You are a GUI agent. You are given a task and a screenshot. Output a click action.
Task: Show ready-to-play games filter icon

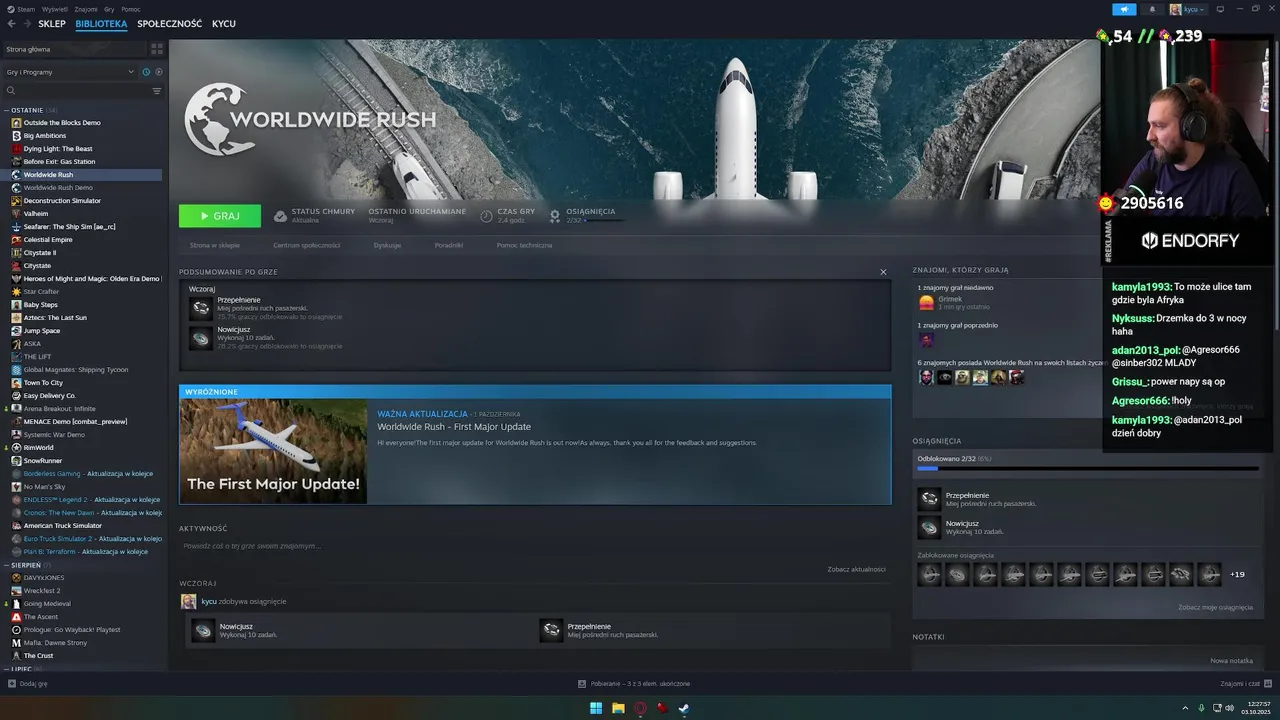pyautogui.click(x=159, y=72)
